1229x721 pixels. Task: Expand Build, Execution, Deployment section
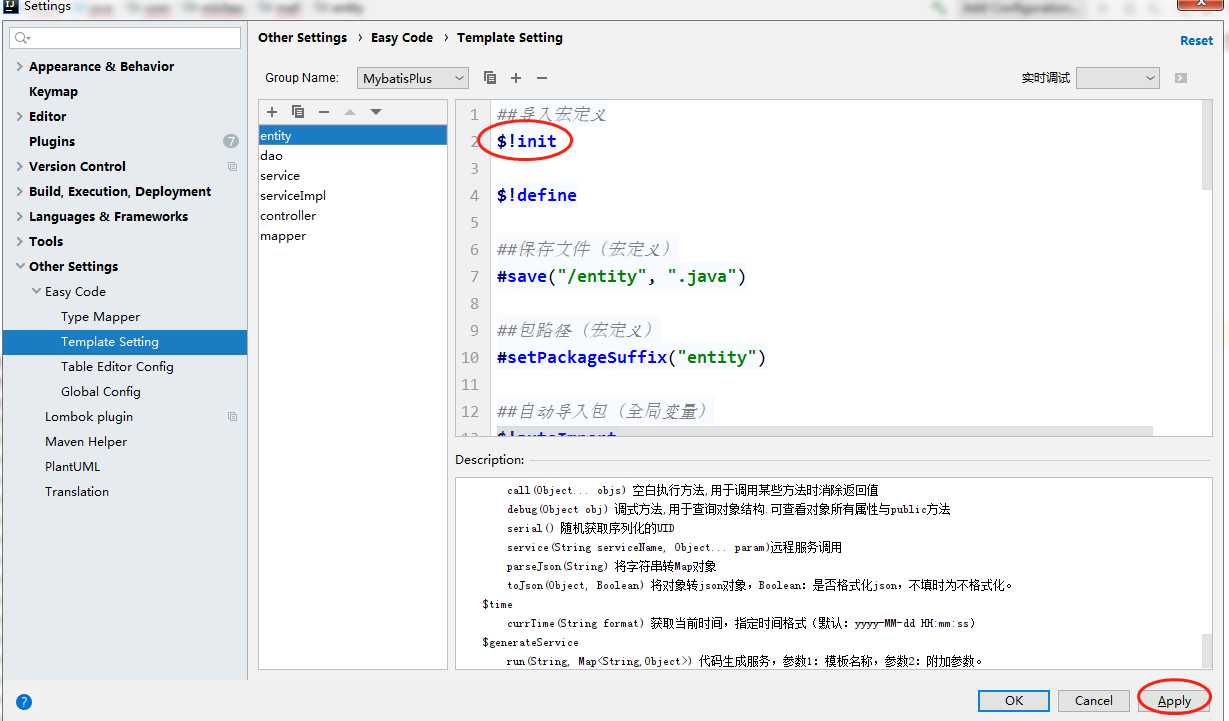coord(20,192)
